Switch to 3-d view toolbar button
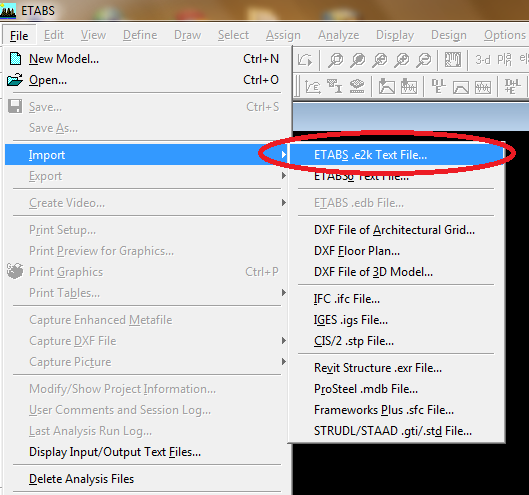 pyautogui.click(x=482, y=60)
